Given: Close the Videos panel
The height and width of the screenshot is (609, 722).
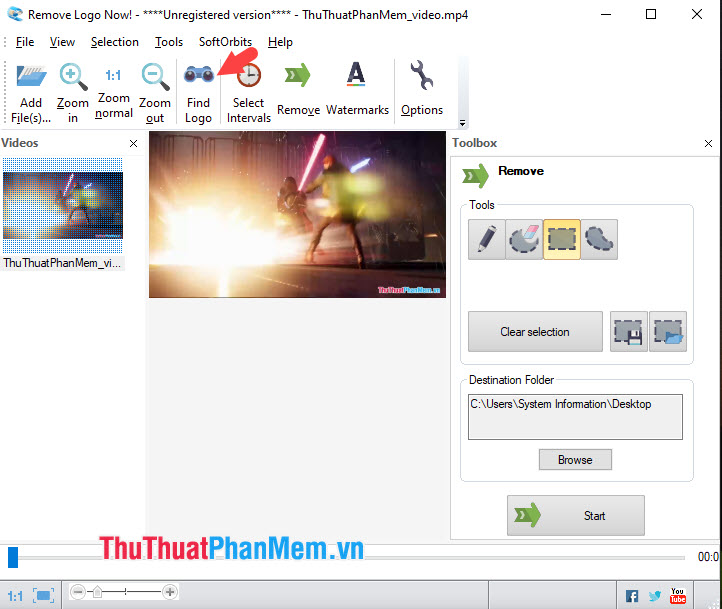Looking at the screenshot, I should 134,144.
